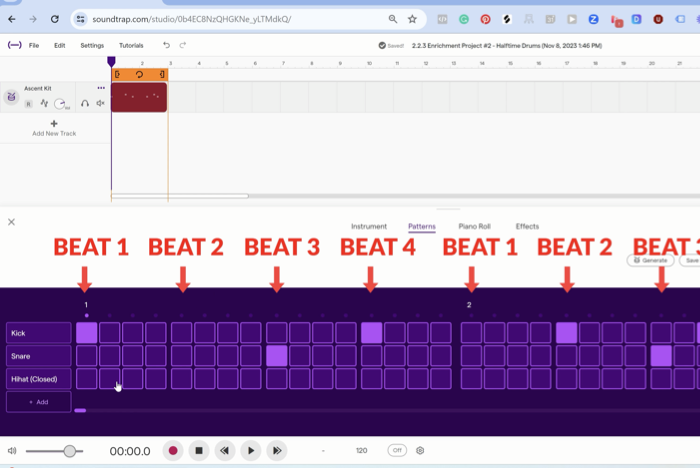Rewind to the beginning
This screenshot has height=468, width=700.
pyautogui.click(x=225, y=451)
